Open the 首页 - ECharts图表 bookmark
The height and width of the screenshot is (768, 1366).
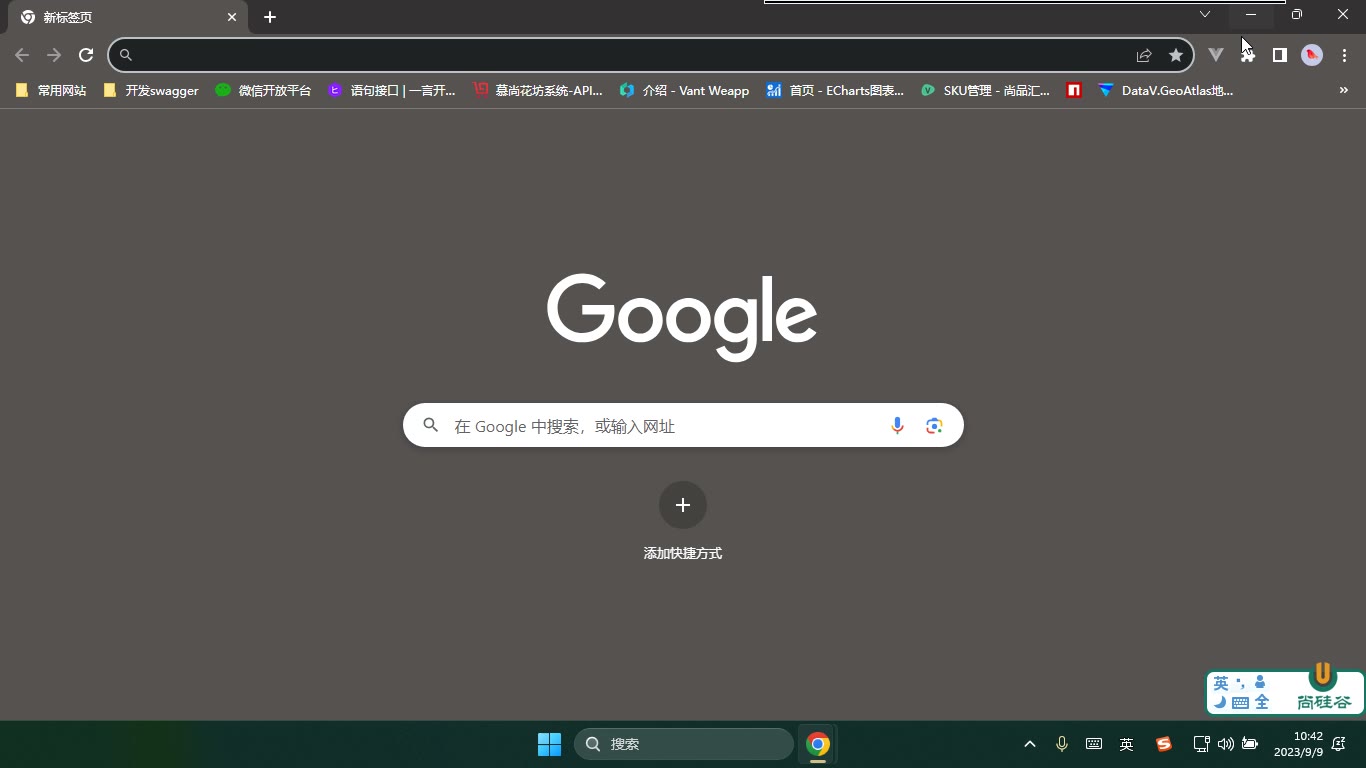(835, 90)
